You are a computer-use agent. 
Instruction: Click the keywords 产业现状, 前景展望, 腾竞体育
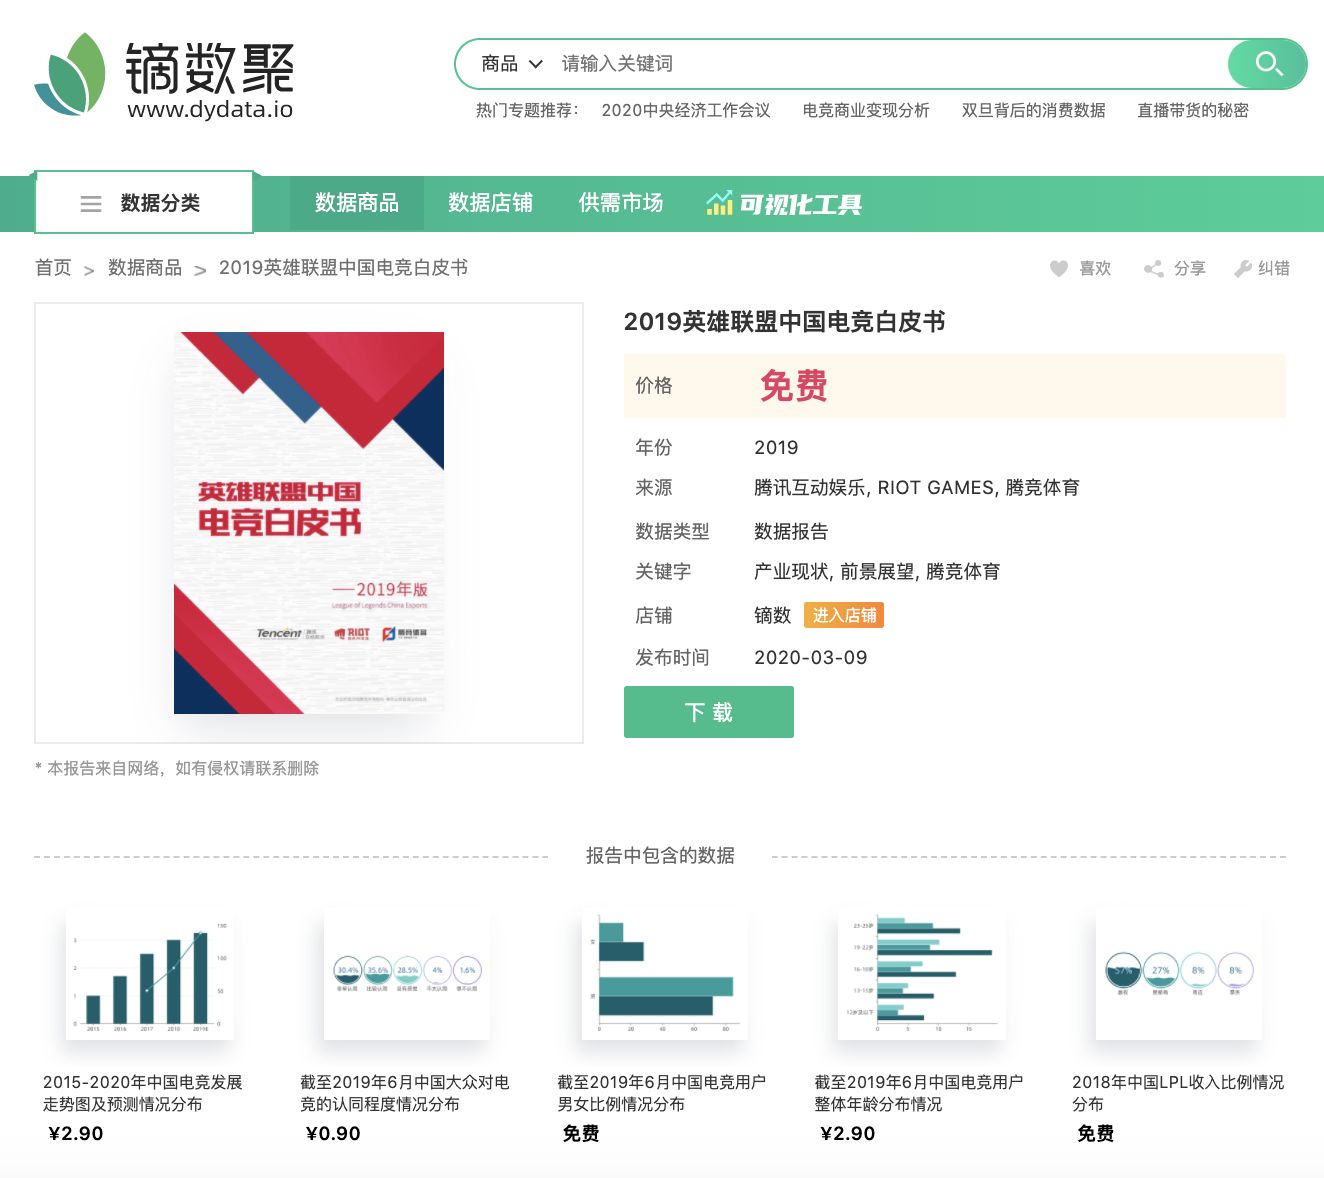point(877,571)
